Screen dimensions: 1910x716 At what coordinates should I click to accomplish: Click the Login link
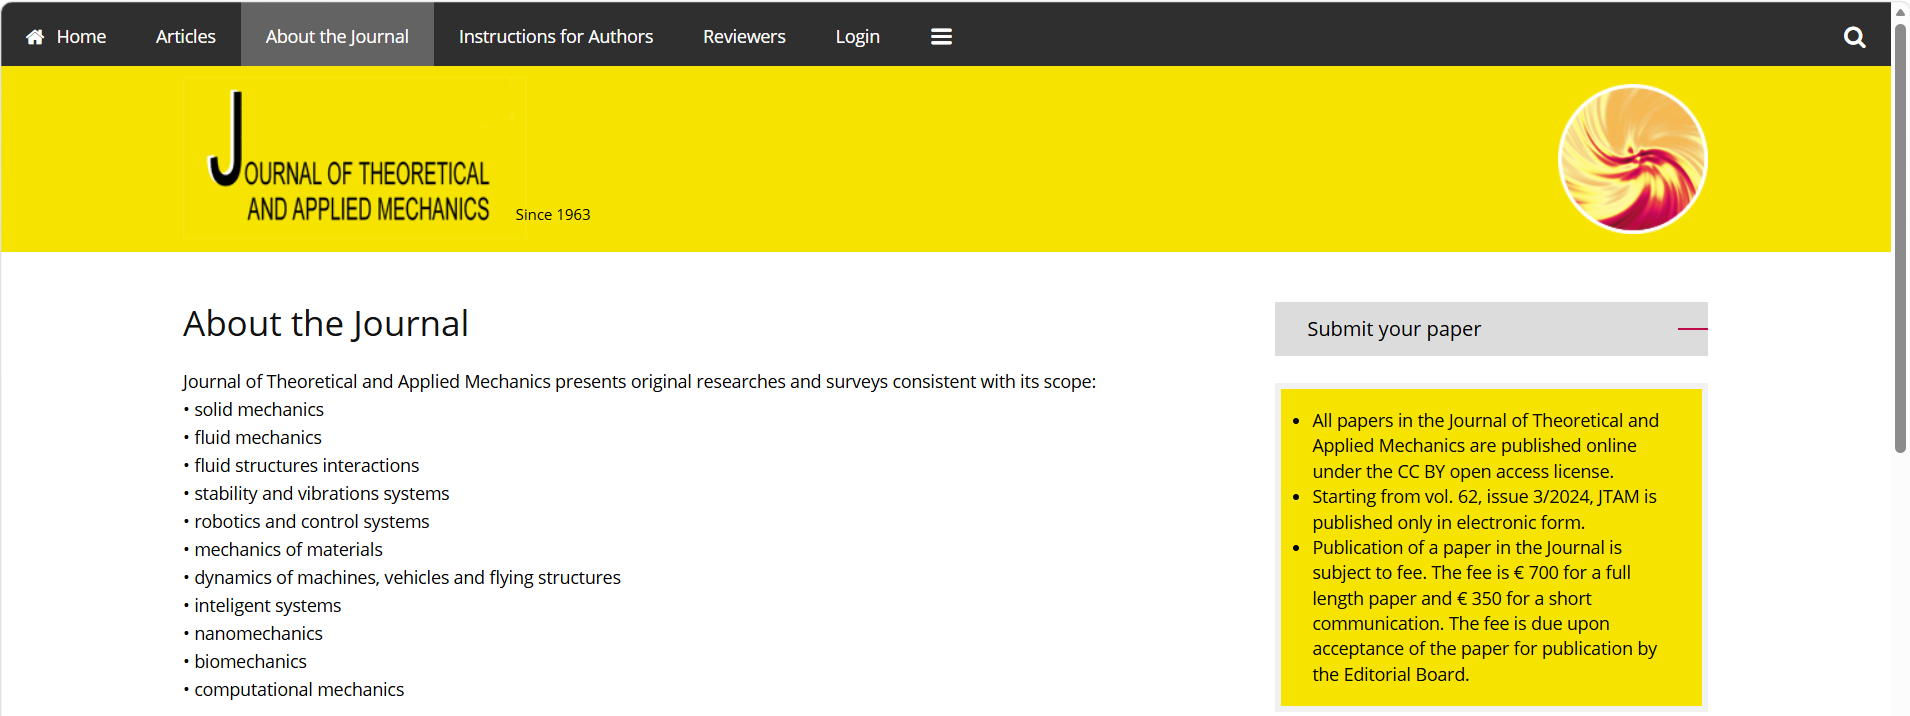[x=858, y=37]
